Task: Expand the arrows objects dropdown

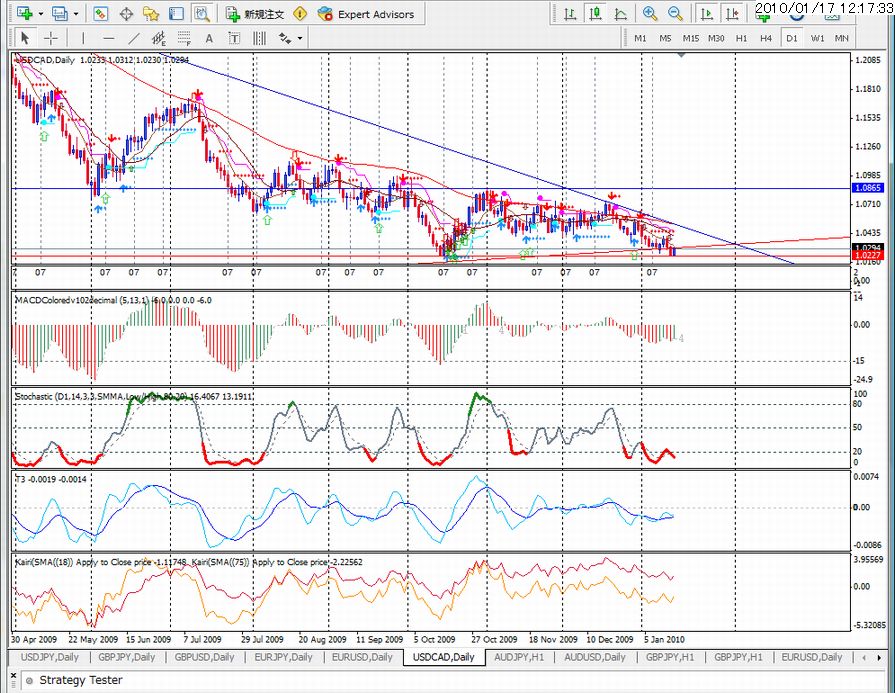Action: tap(299, 38)
